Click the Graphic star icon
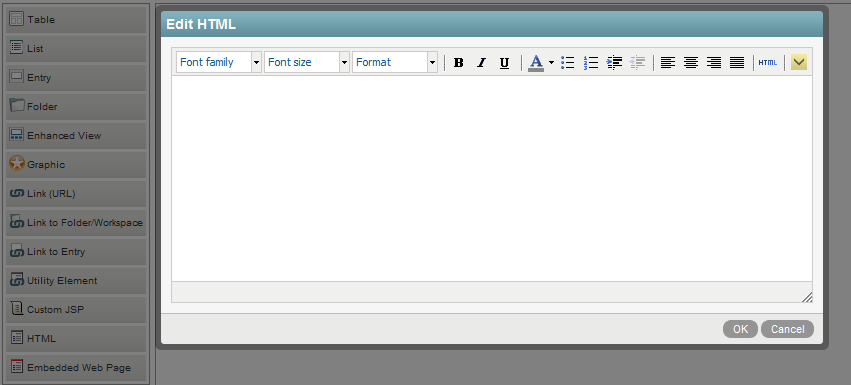Screen dimensions: 851x385 pos(17,163)
